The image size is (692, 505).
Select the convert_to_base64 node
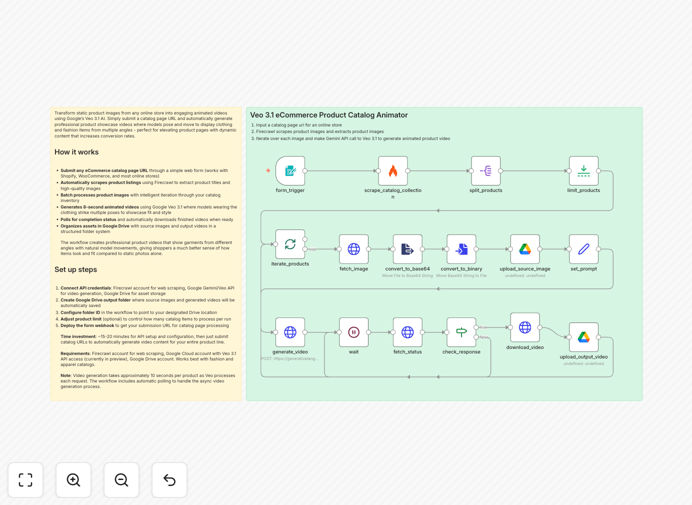pos(408,249)
